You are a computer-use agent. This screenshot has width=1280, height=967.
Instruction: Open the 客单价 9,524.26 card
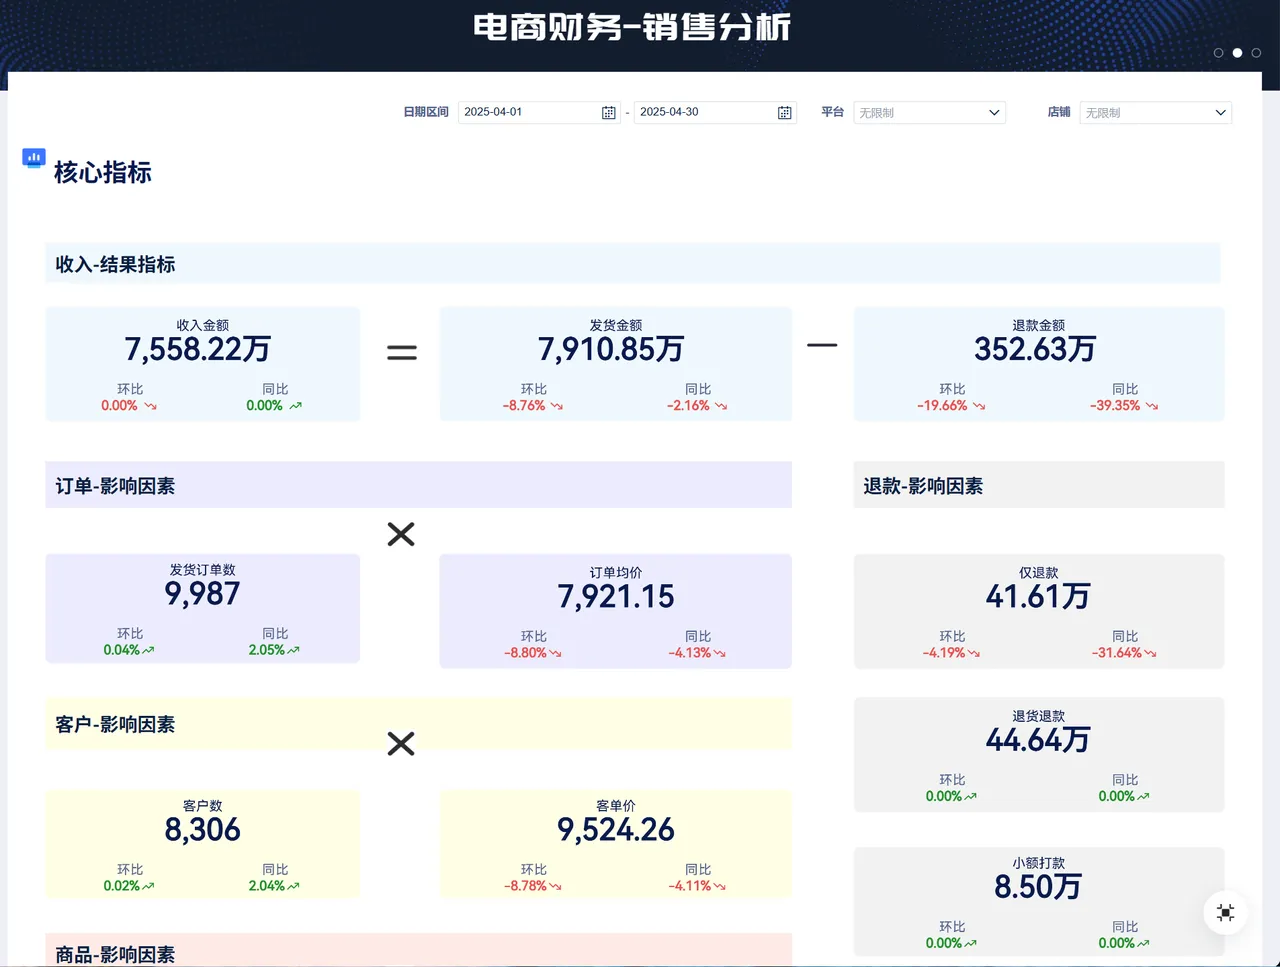615,845
